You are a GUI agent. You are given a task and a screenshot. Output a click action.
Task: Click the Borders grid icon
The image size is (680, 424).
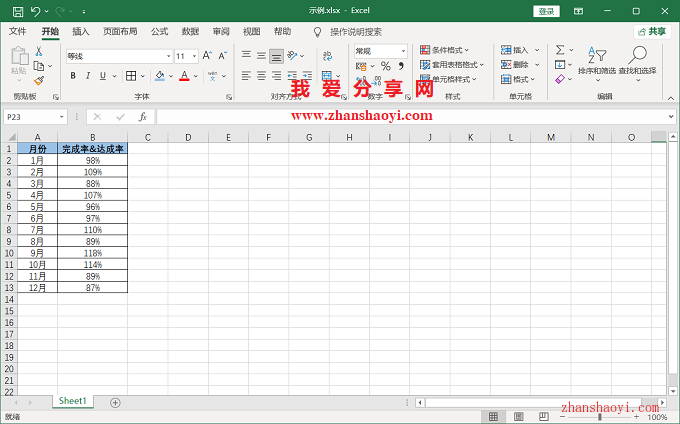point(131,76)
